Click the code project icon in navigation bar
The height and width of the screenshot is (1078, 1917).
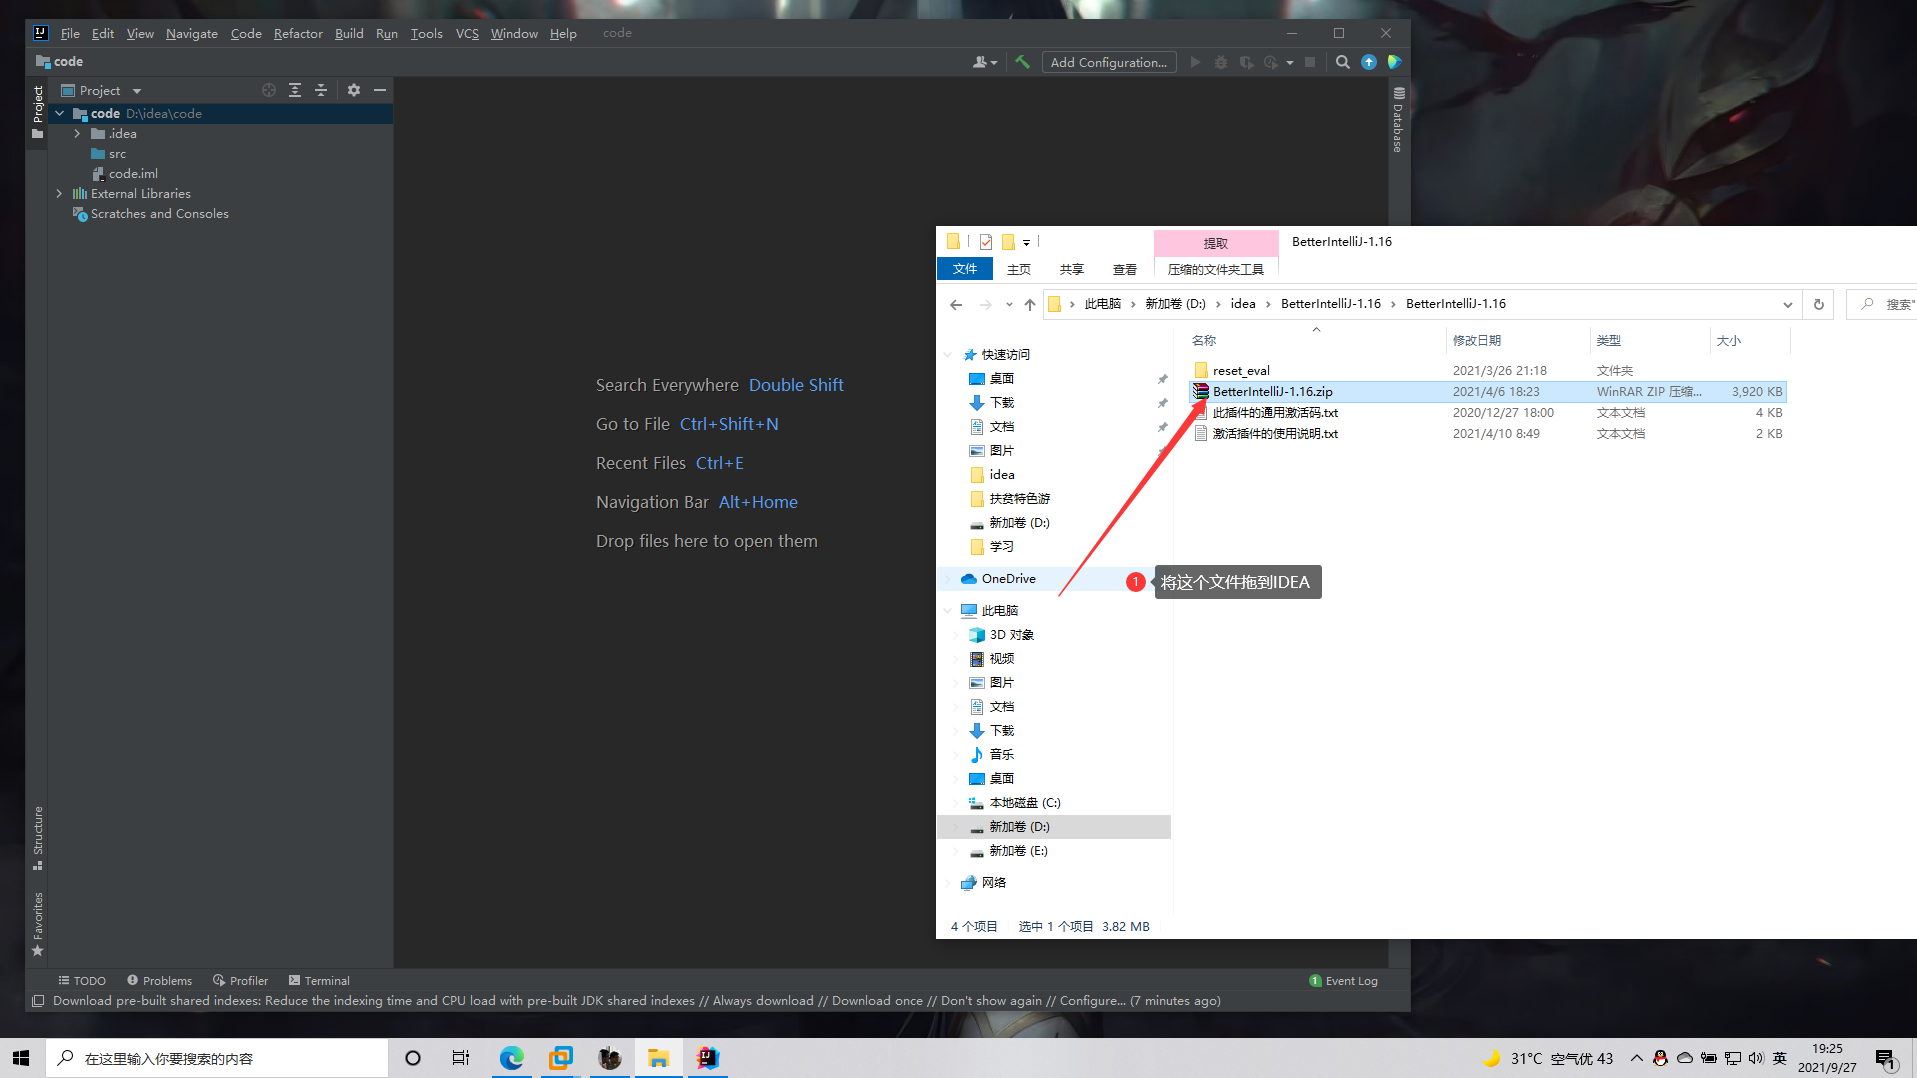(x=43, y=61)
